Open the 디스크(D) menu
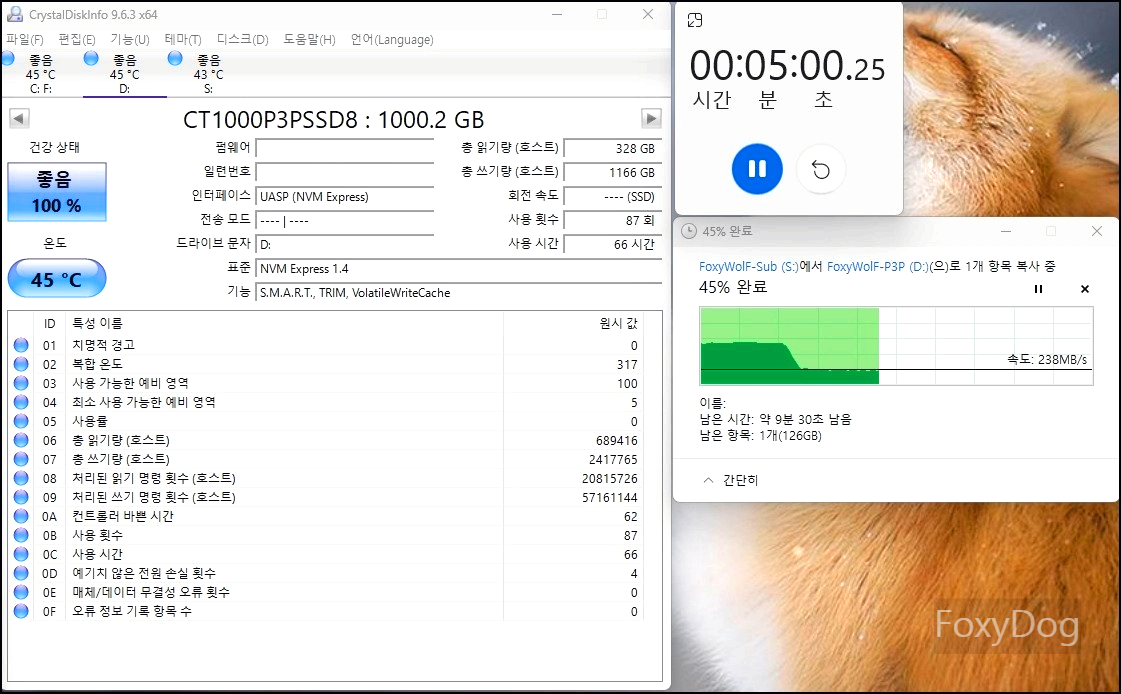Screen dimensions: 1121x694 [x=242, y=39]
